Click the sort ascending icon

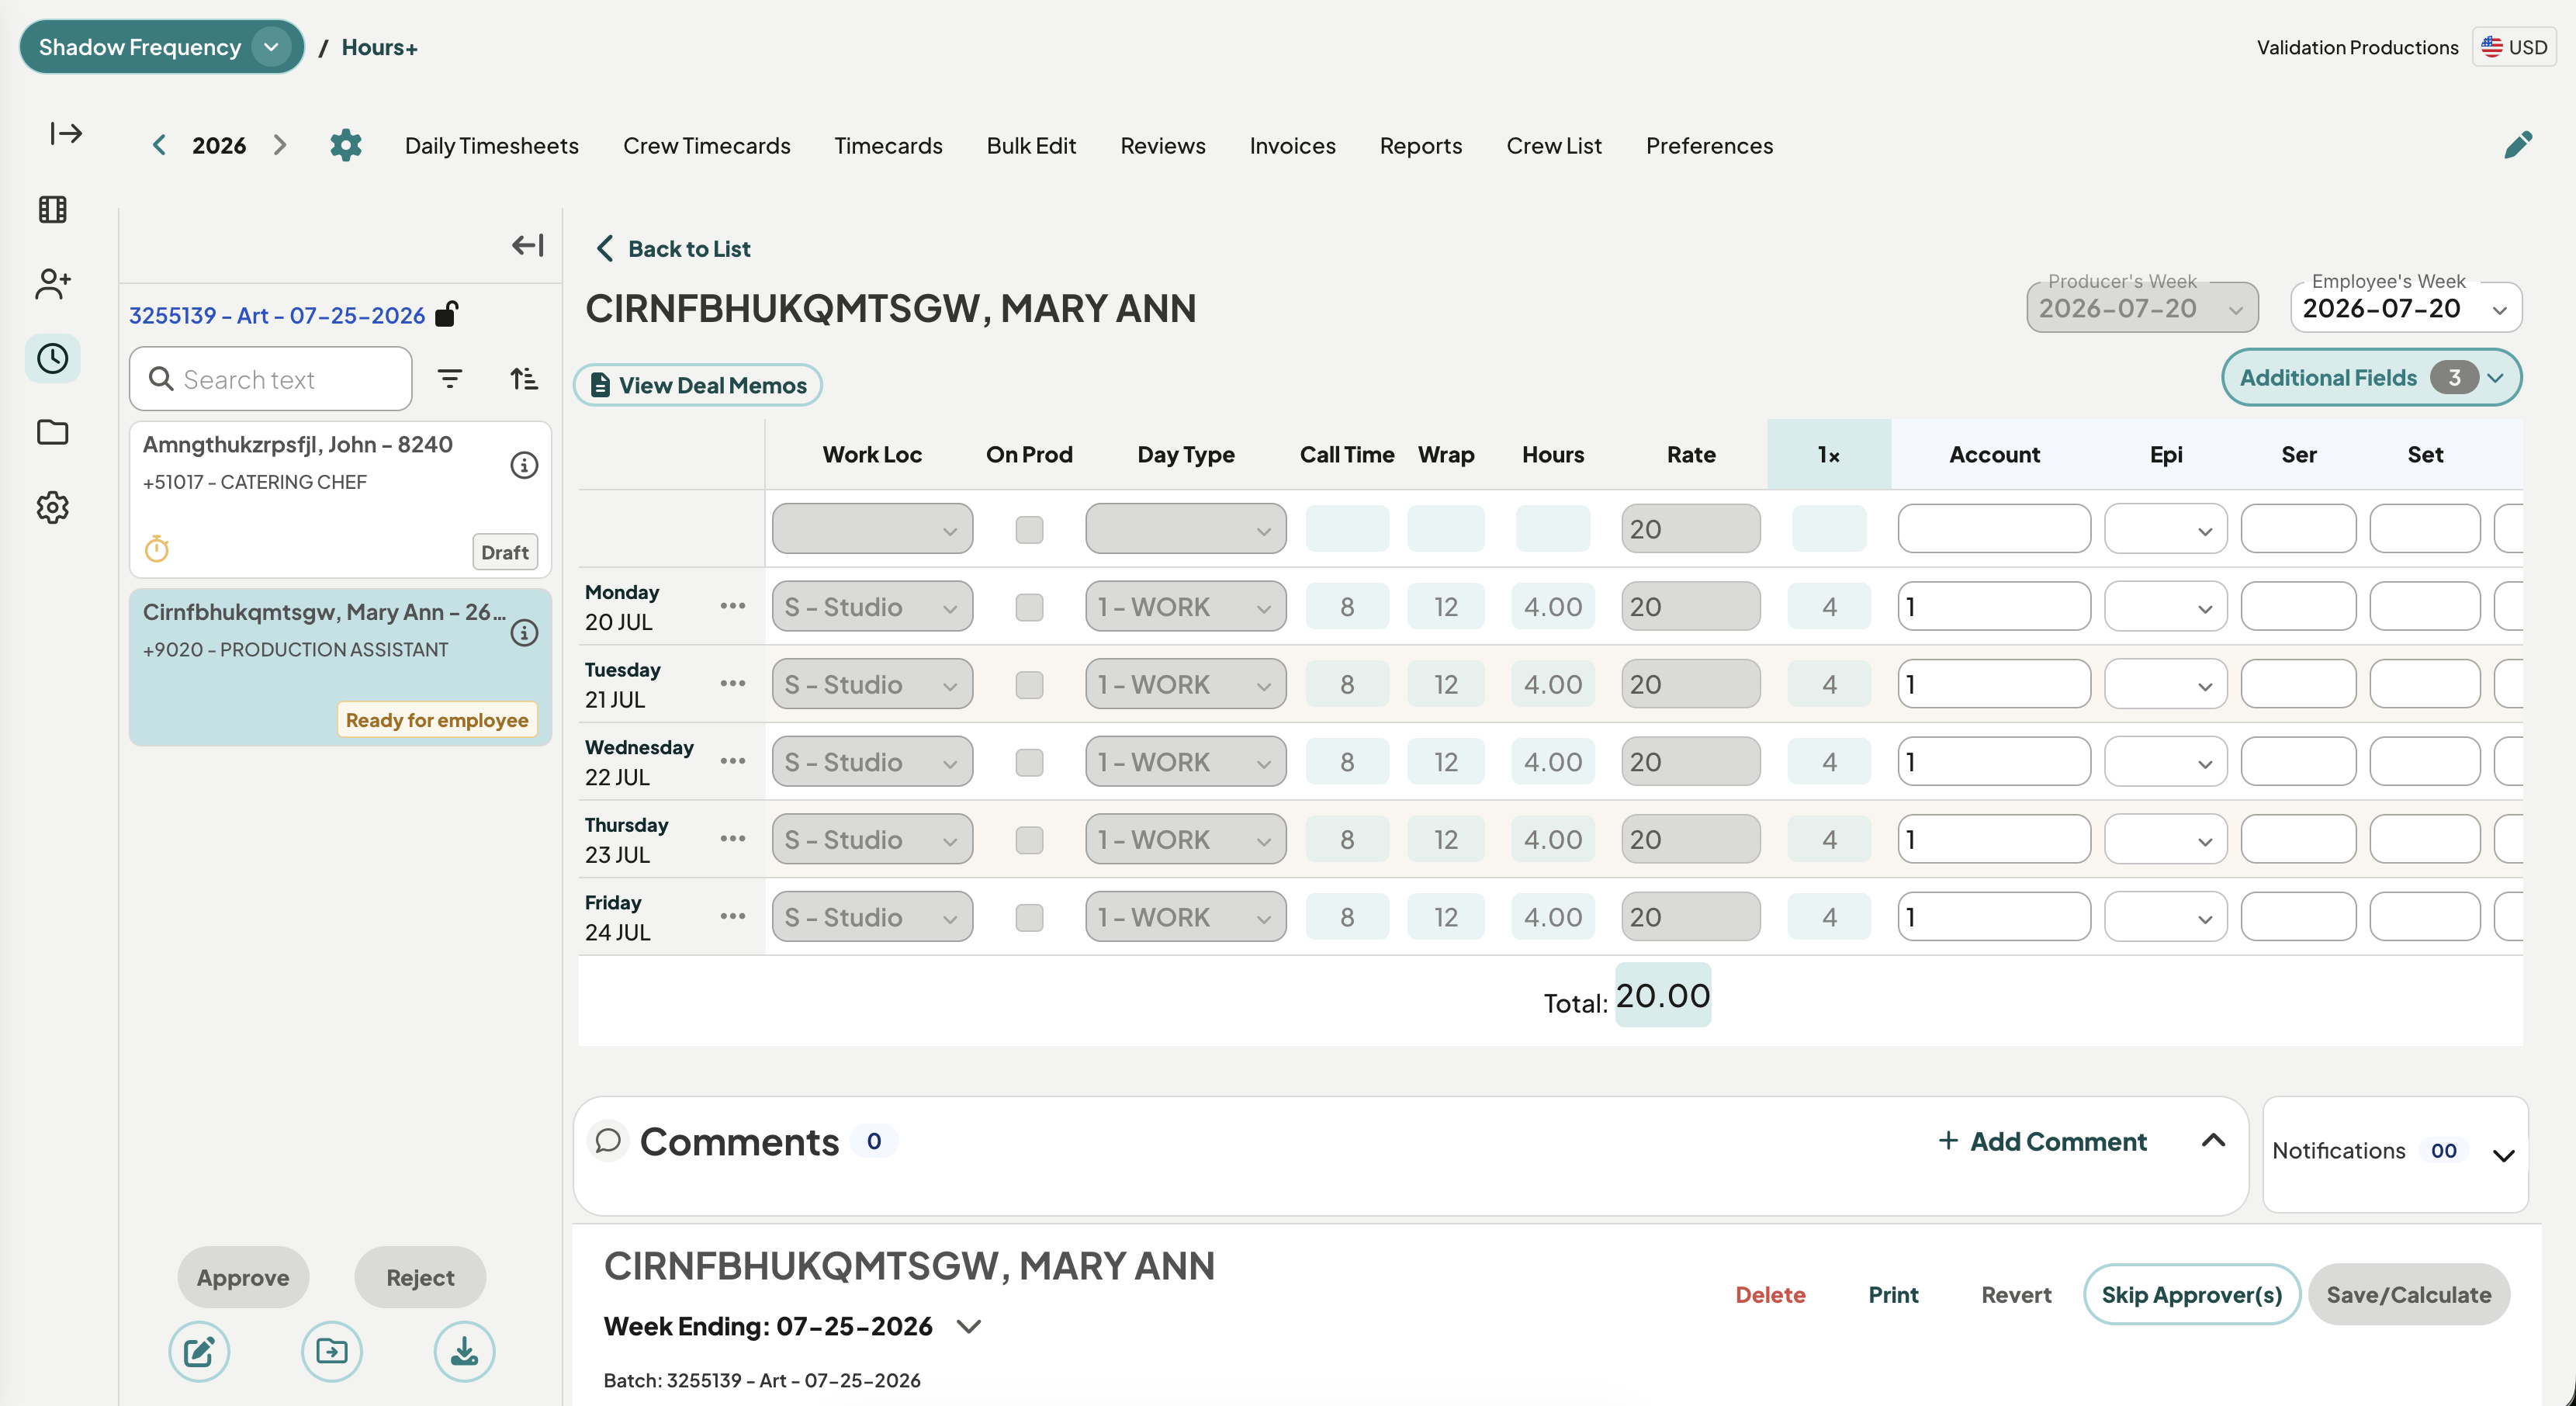(524, 379)
